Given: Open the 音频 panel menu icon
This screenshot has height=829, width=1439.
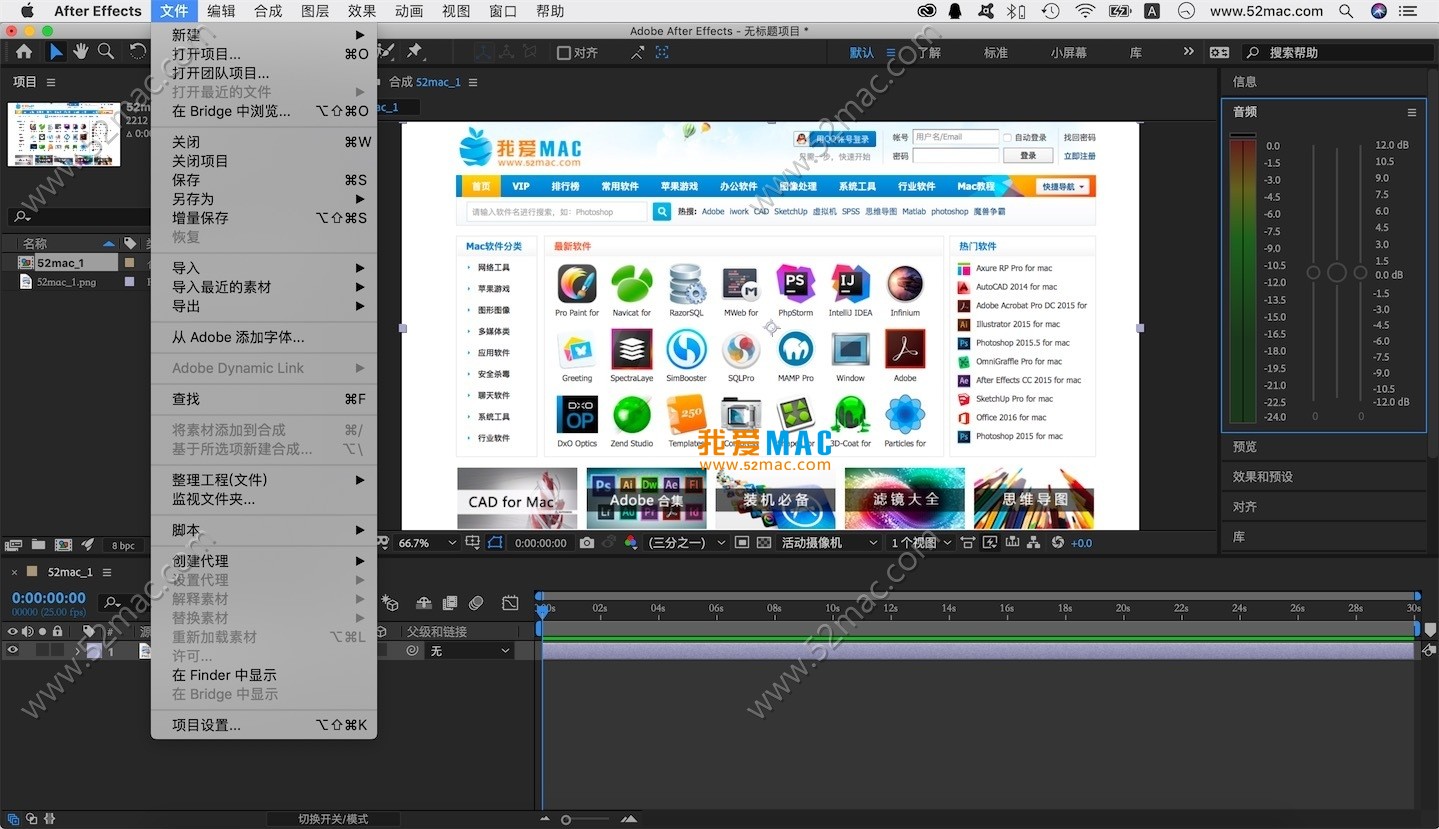Looking at the screenshot, I should pyautogui.click(x=1412, y=112).
